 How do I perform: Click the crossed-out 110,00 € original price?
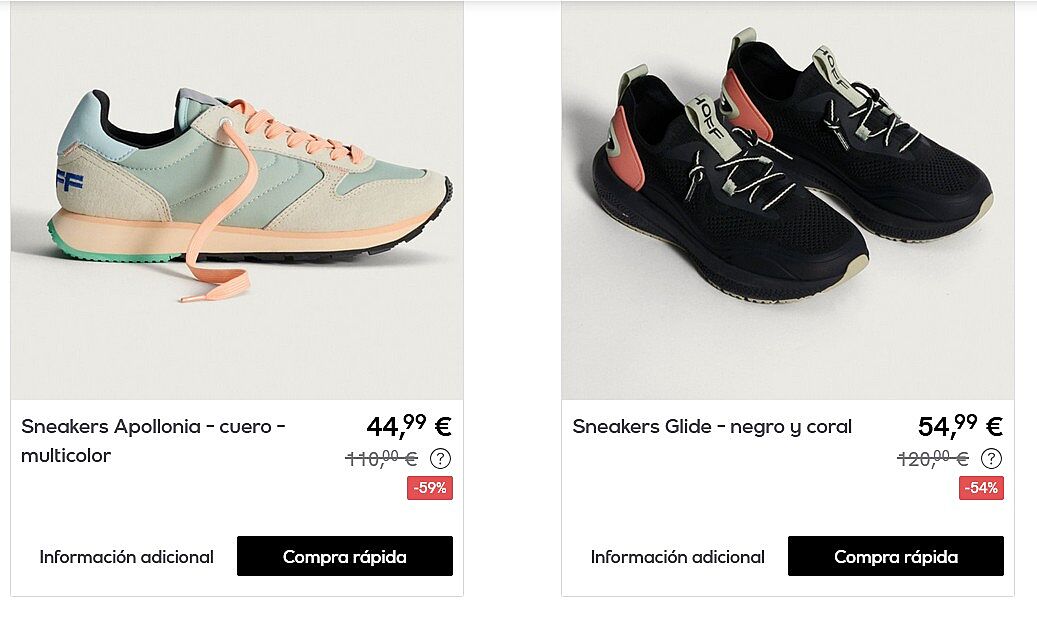tap(382, 458)
